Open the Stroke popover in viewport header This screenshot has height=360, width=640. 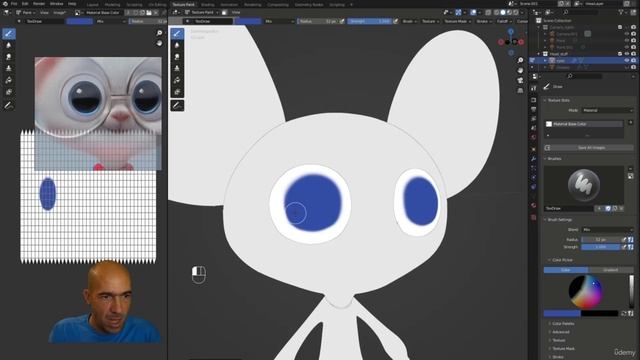484,21
